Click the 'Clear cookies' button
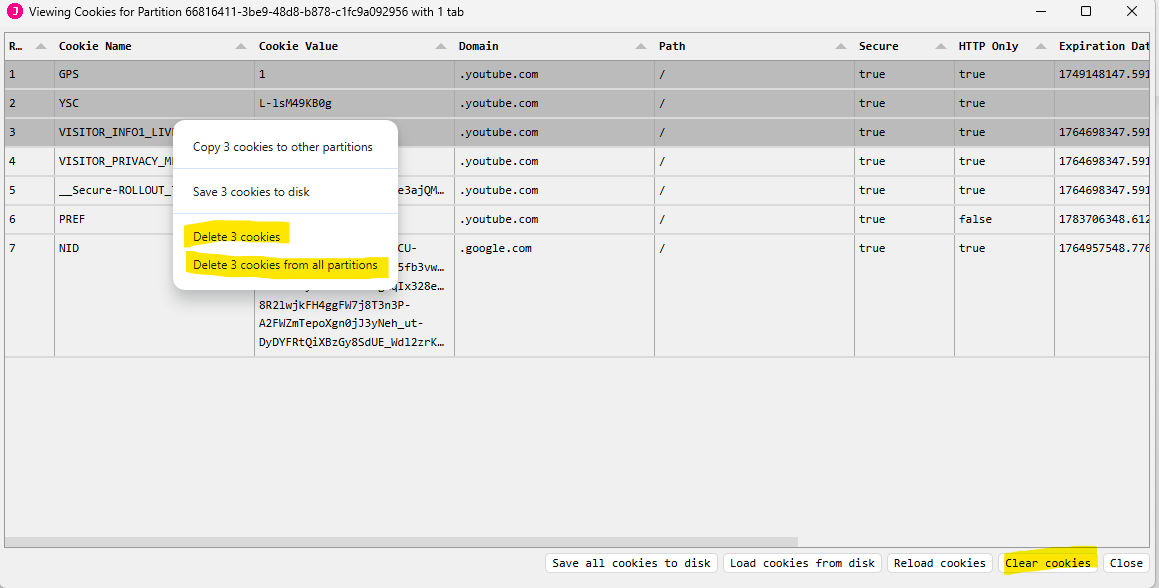 [1047, 563]
